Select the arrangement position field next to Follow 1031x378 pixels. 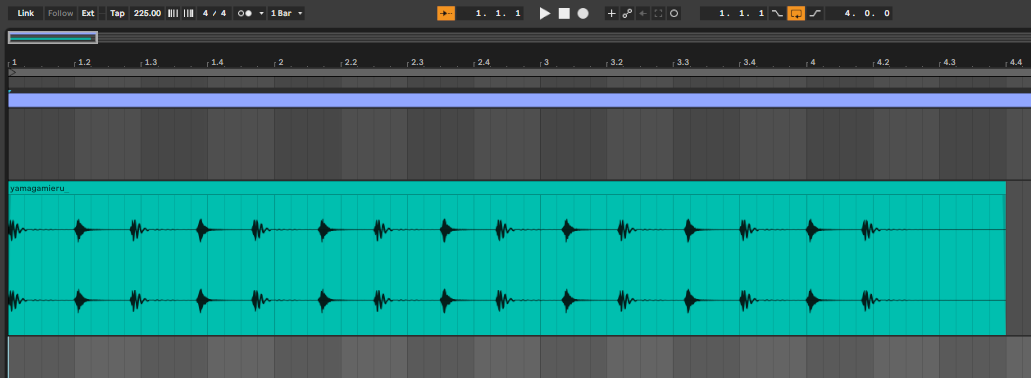tap(491, 13)
